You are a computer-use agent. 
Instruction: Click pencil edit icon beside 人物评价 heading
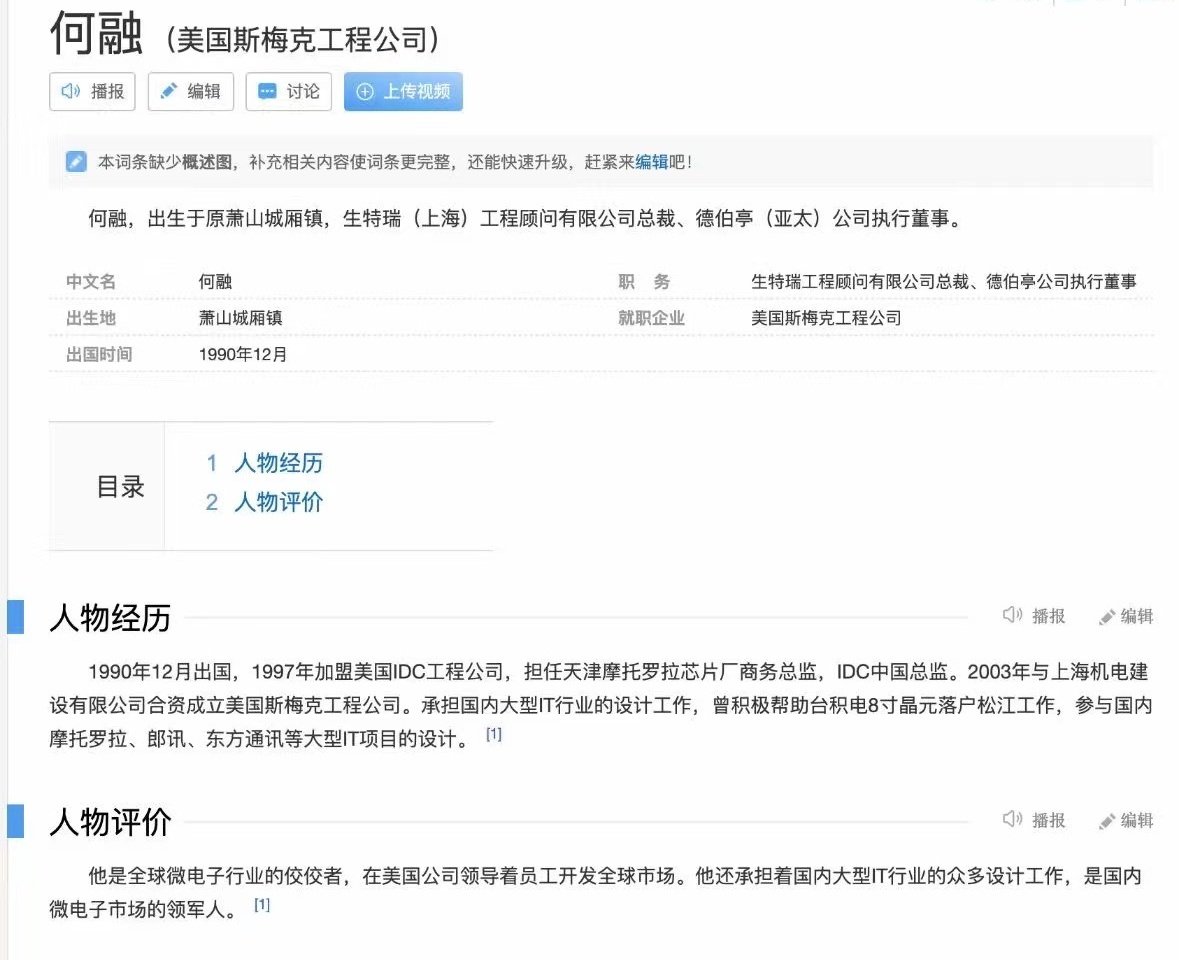pyautogui.click(x=1107, y=821)
